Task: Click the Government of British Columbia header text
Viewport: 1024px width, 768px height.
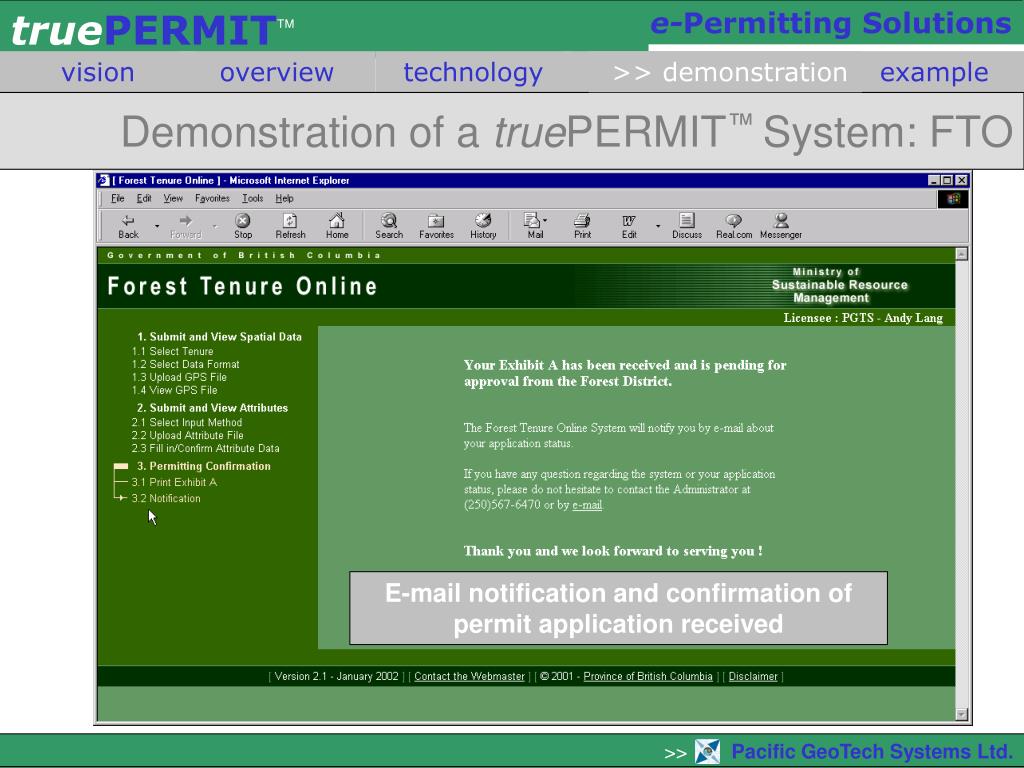Action: click(244, 255)
